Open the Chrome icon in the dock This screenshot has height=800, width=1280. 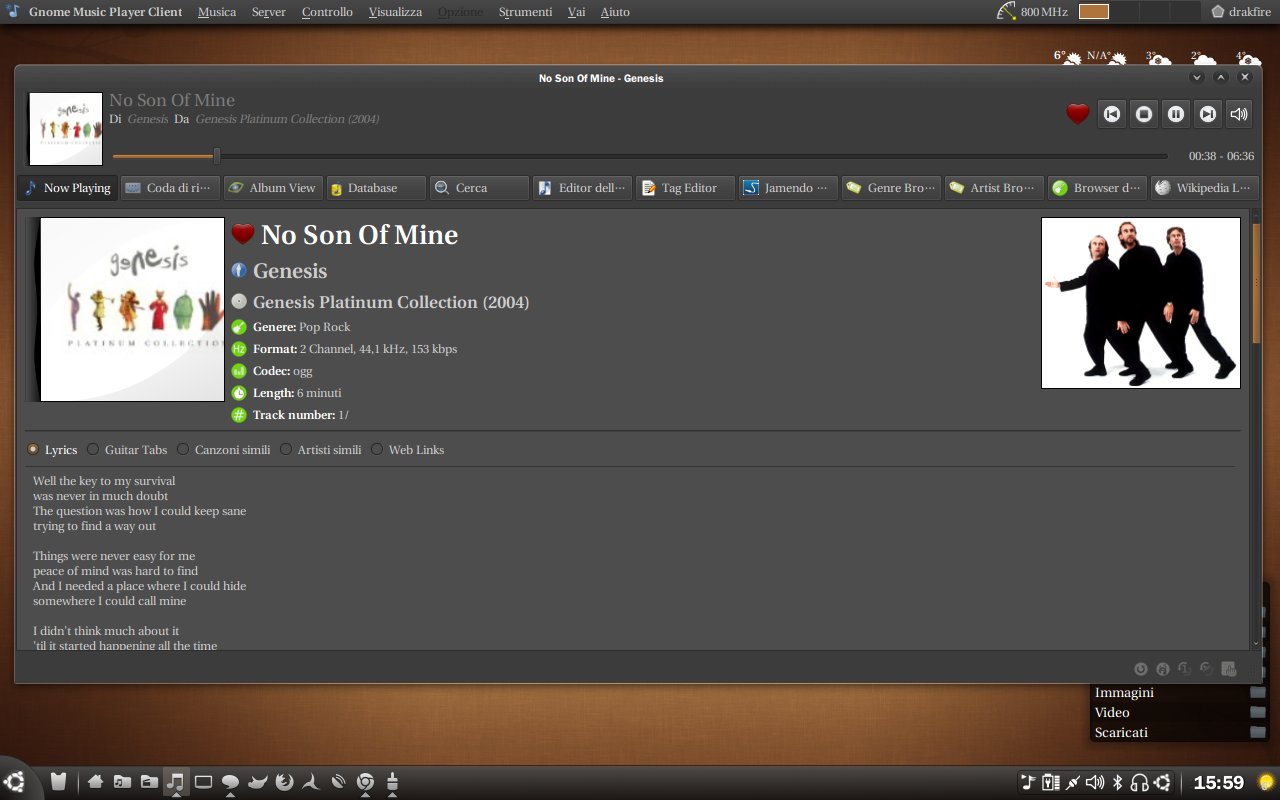[x=365, y=782]
